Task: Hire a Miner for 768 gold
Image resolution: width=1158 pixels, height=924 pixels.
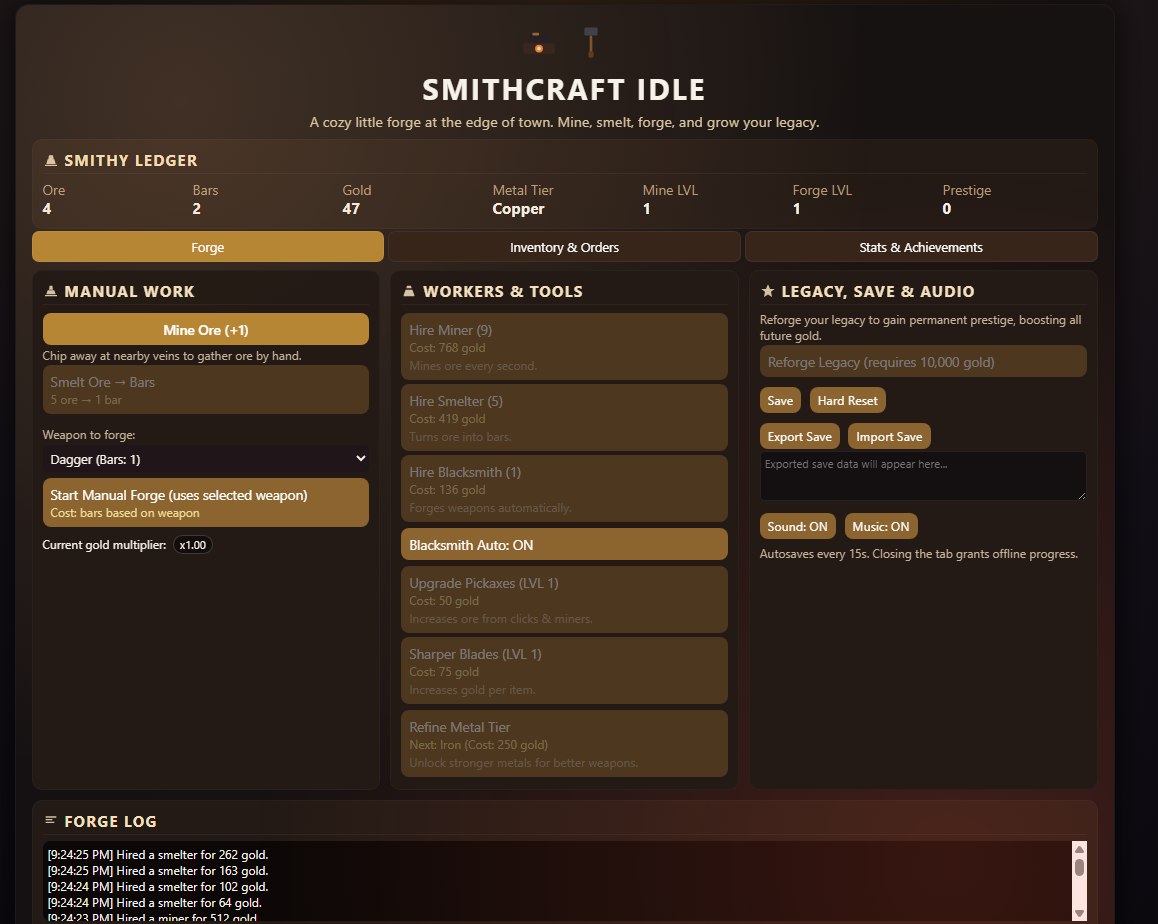Action: coord(564,346)
